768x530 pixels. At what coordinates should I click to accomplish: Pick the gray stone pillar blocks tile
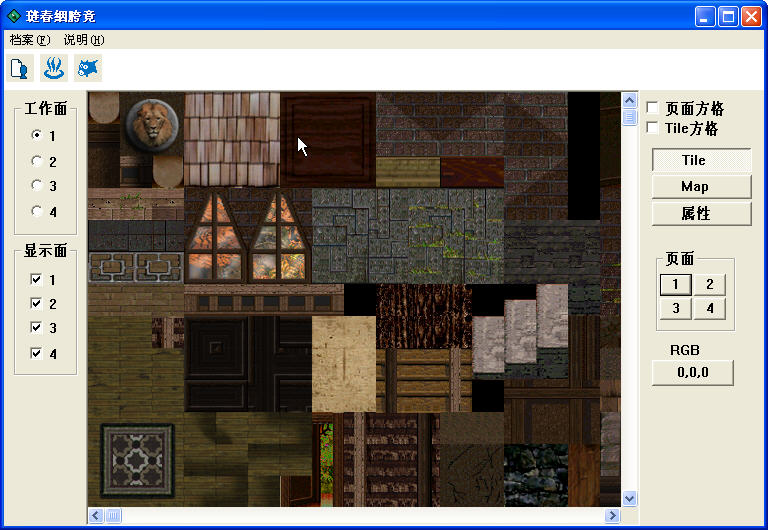click(x=521, y=329)
